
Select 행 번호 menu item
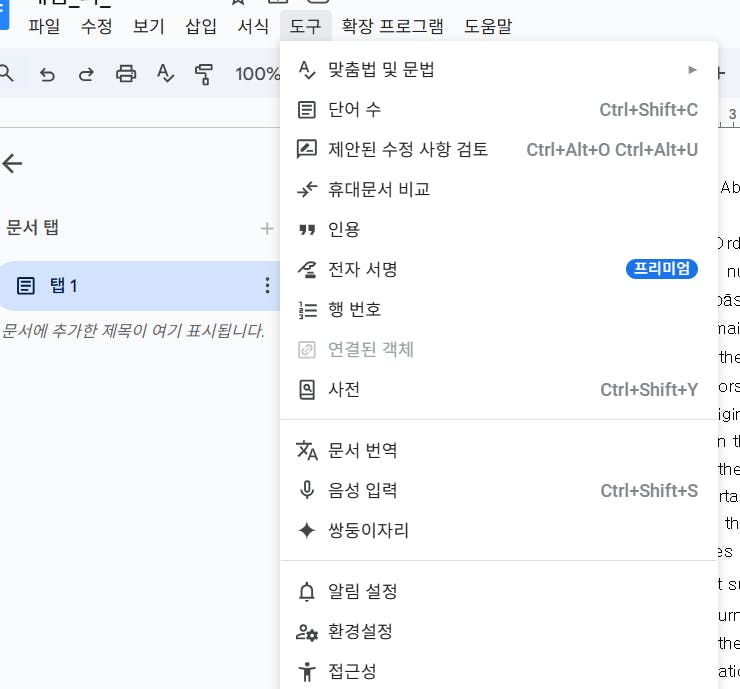coord(498,310)
